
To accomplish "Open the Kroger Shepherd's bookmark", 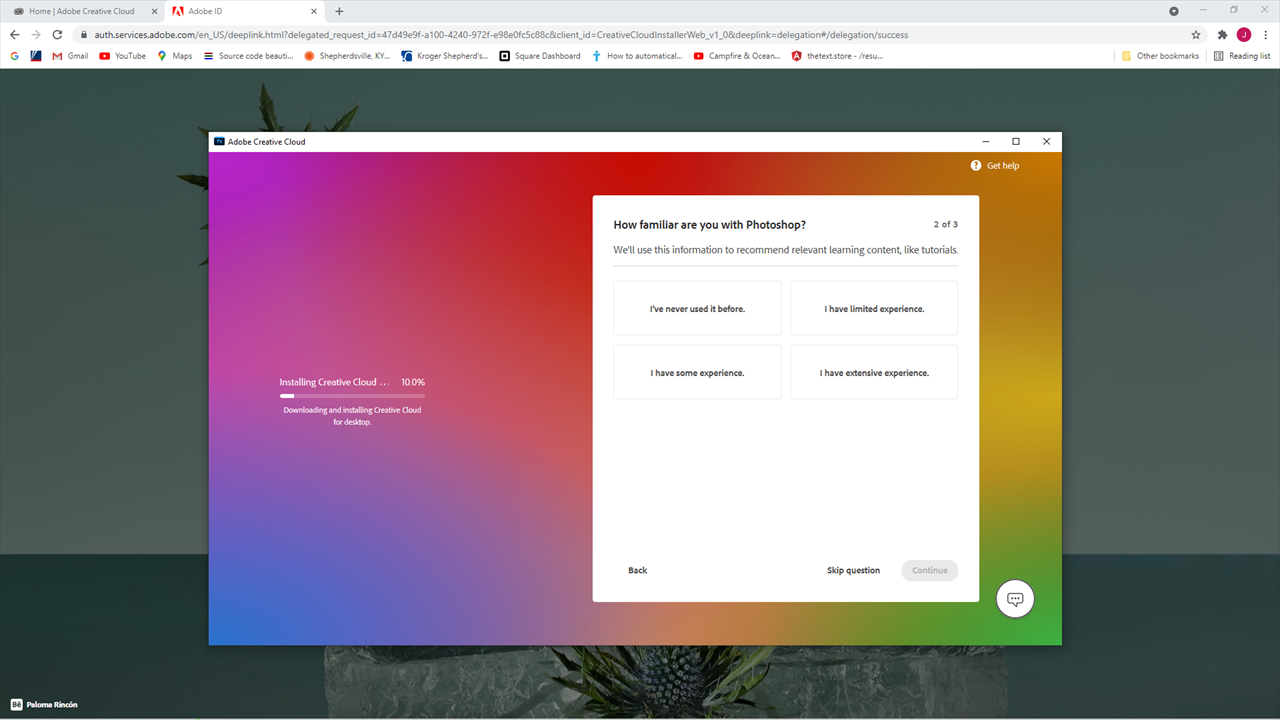I will coord(445,56).
